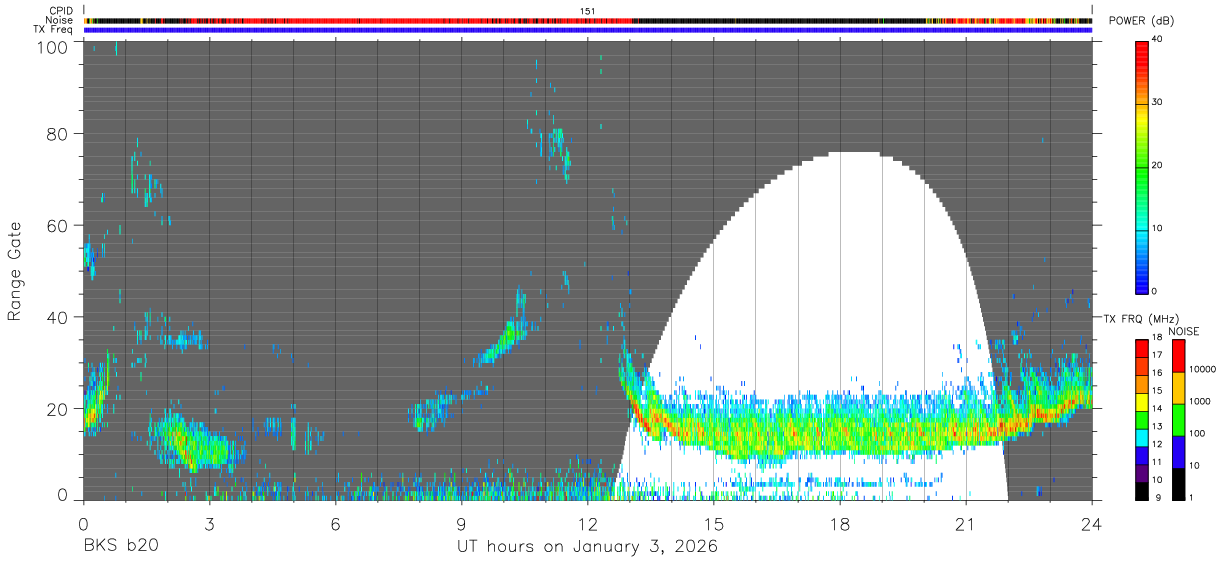The image size is (1228, 567).
Task: Click the "40" tick atop POWER scale
Action: click(1156, 40)
